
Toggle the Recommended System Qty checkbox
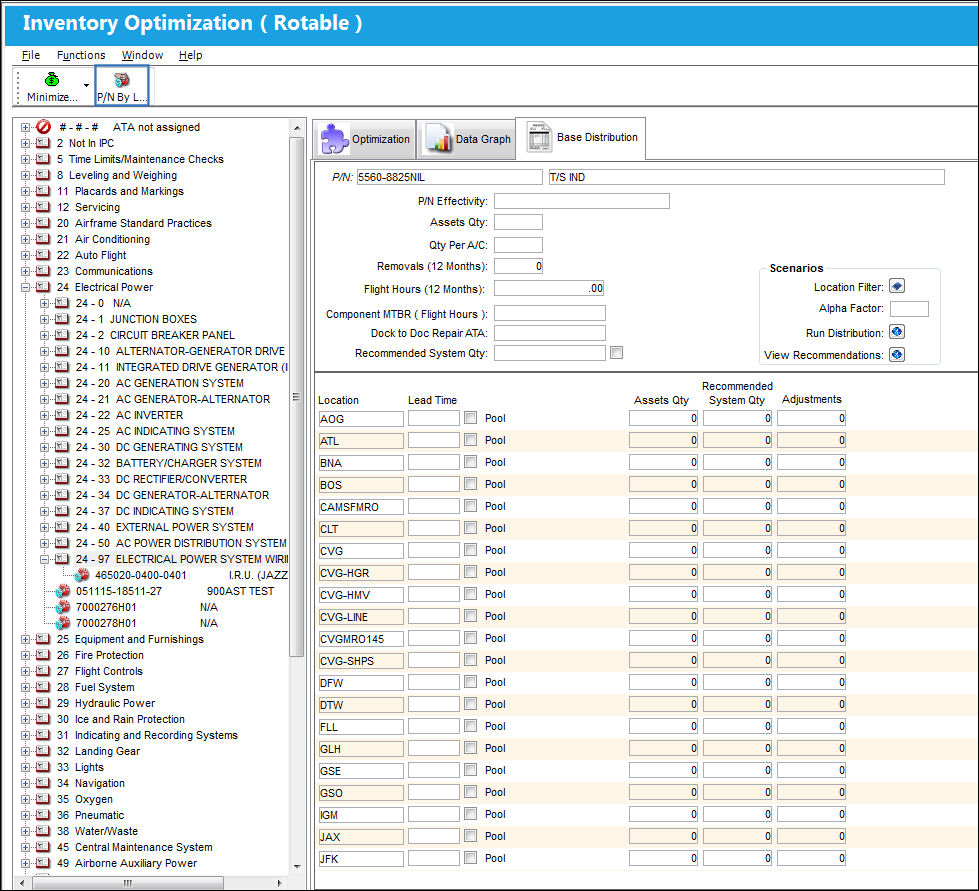617,353
